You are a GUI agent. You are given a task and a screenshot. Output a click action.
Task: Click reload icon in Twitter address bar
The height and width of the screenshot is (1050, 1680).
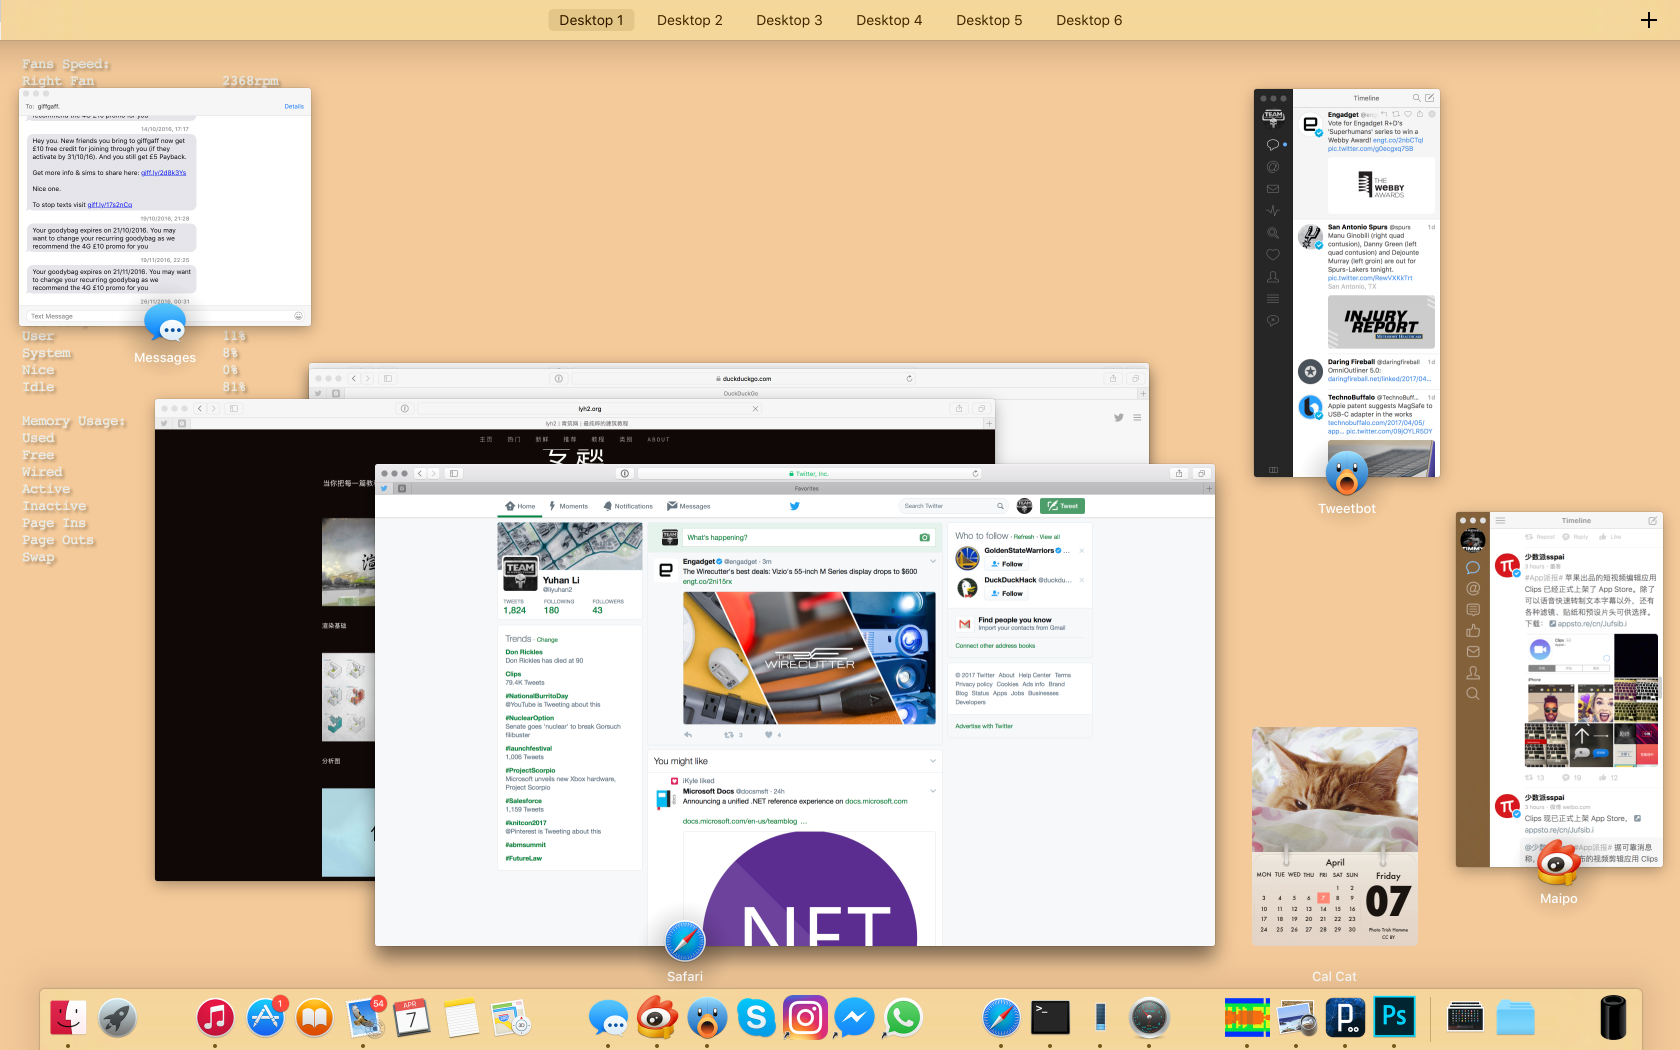(x=975, y=474)
